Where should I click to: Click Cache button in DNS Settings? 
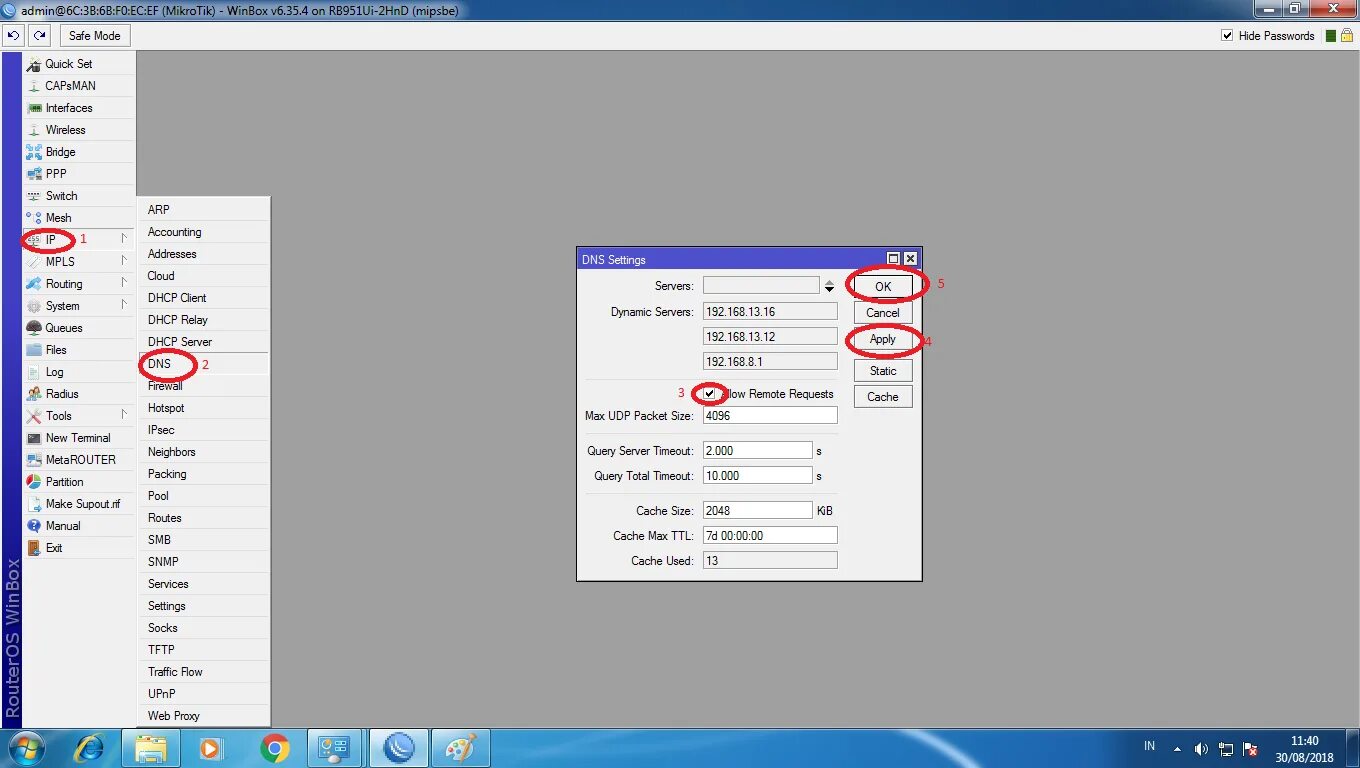(883, 396)
